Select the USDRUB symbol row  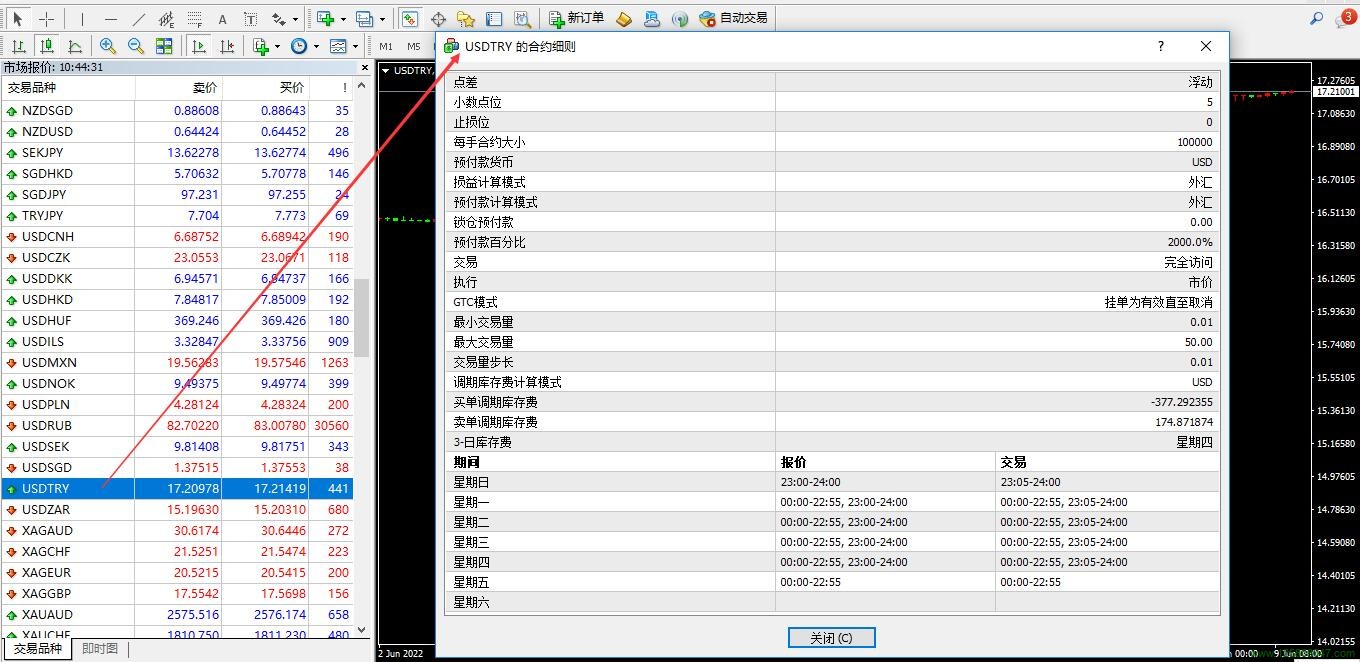tap(177, 426)
